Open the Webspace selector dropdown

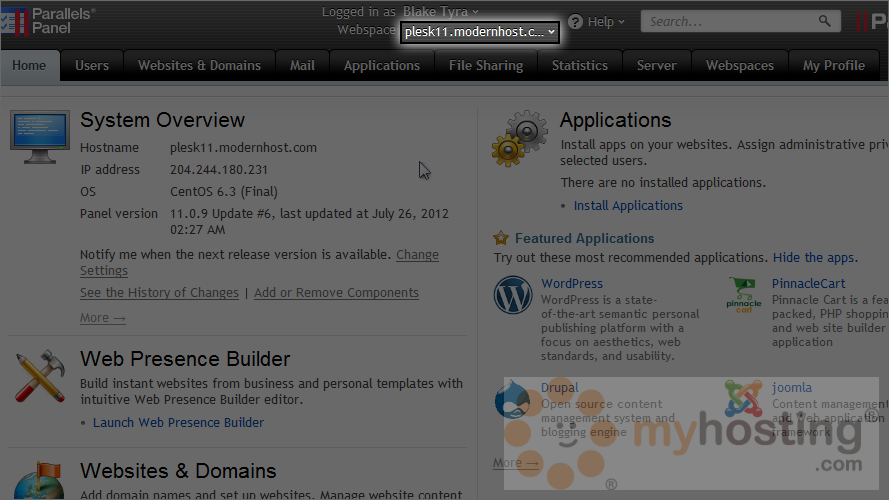pos(480,32)
